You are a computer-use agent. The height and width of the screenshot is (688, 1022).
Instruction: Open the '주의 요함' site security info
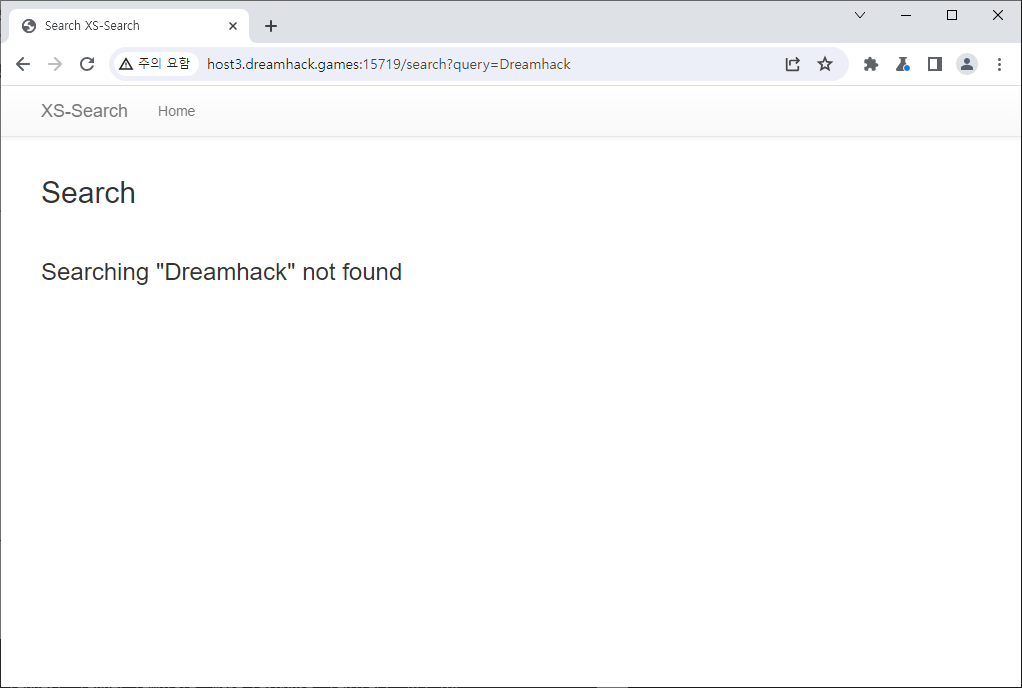(154, 64)
